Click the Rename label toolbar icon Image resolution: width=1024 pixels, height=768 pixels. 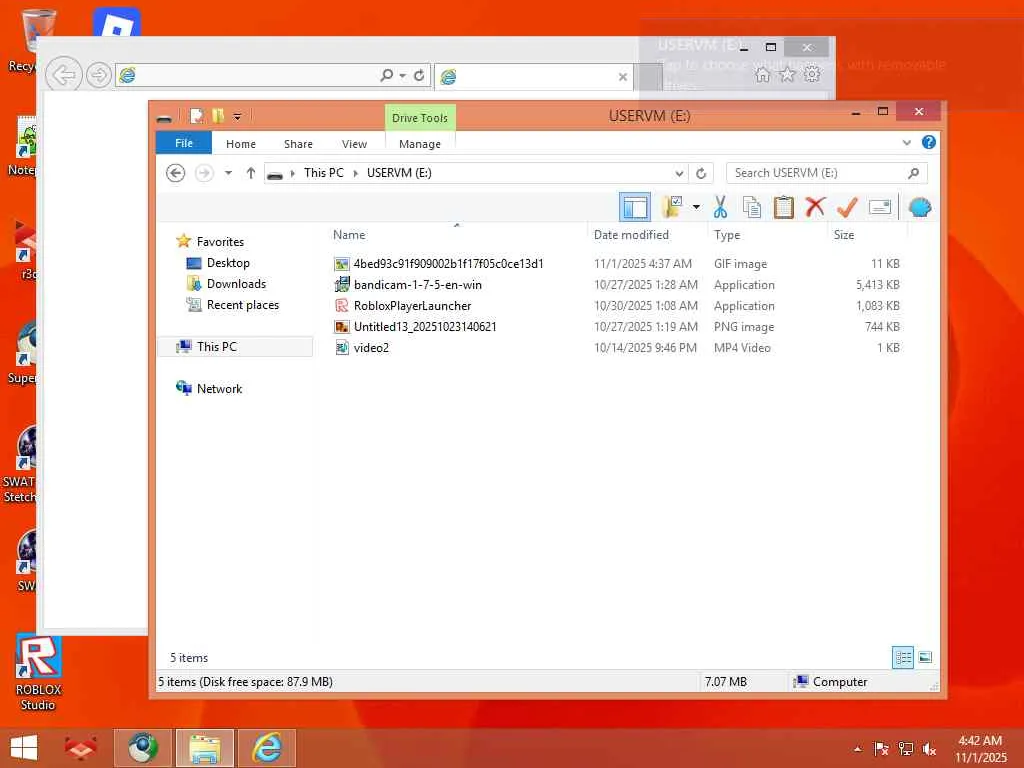click(x=880, y=208)
